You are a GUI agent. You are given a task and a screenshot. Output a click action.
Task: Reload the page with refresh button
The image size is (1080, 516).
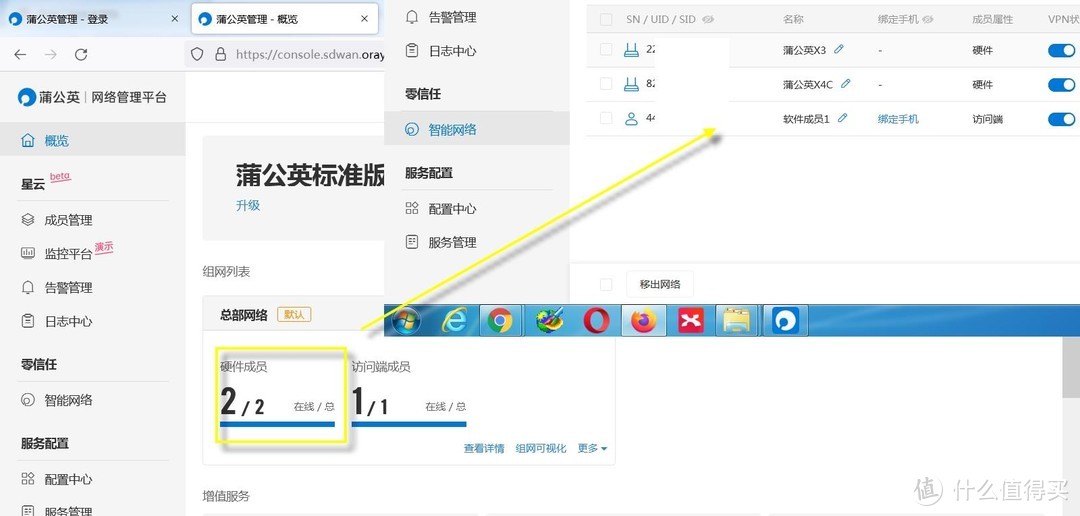[81, 54]
